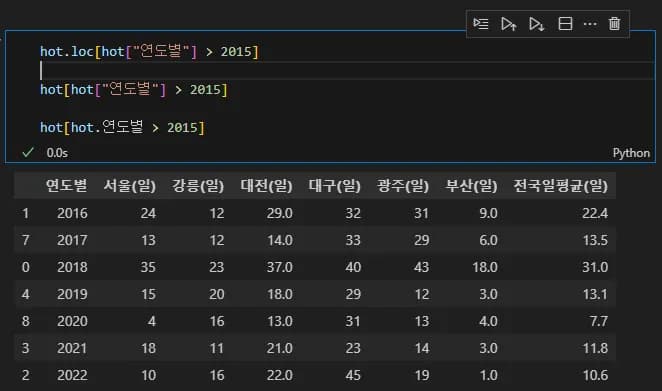The width and height of the screenshot is (662, 391).
Task: Click the 대전(일) column header
Action: (266, 185)
